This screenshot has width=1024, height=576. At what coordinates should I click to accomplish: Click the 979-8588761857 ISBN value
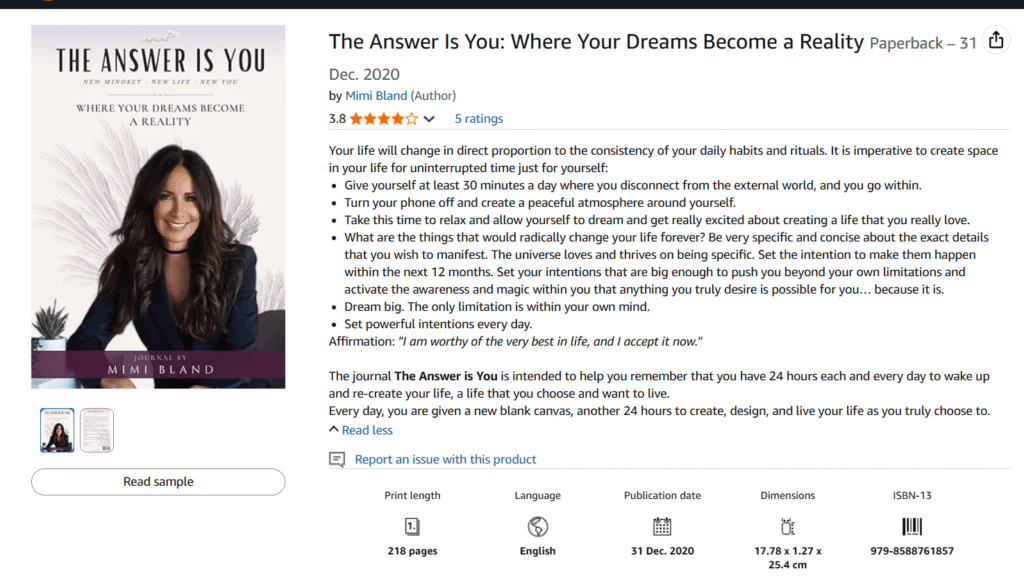912,551
